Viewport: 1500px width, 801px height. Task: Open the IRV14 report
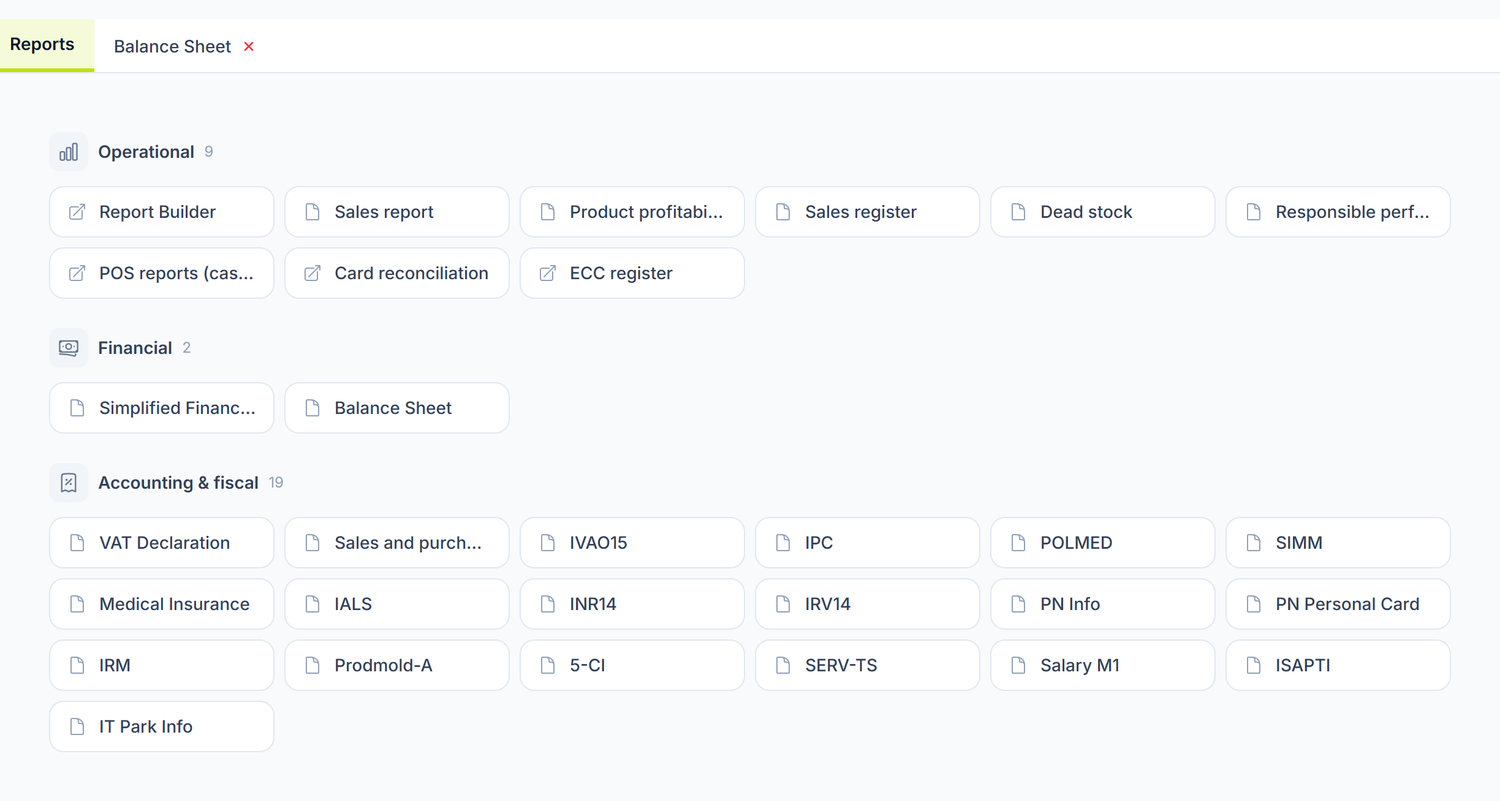click(867, 604)
